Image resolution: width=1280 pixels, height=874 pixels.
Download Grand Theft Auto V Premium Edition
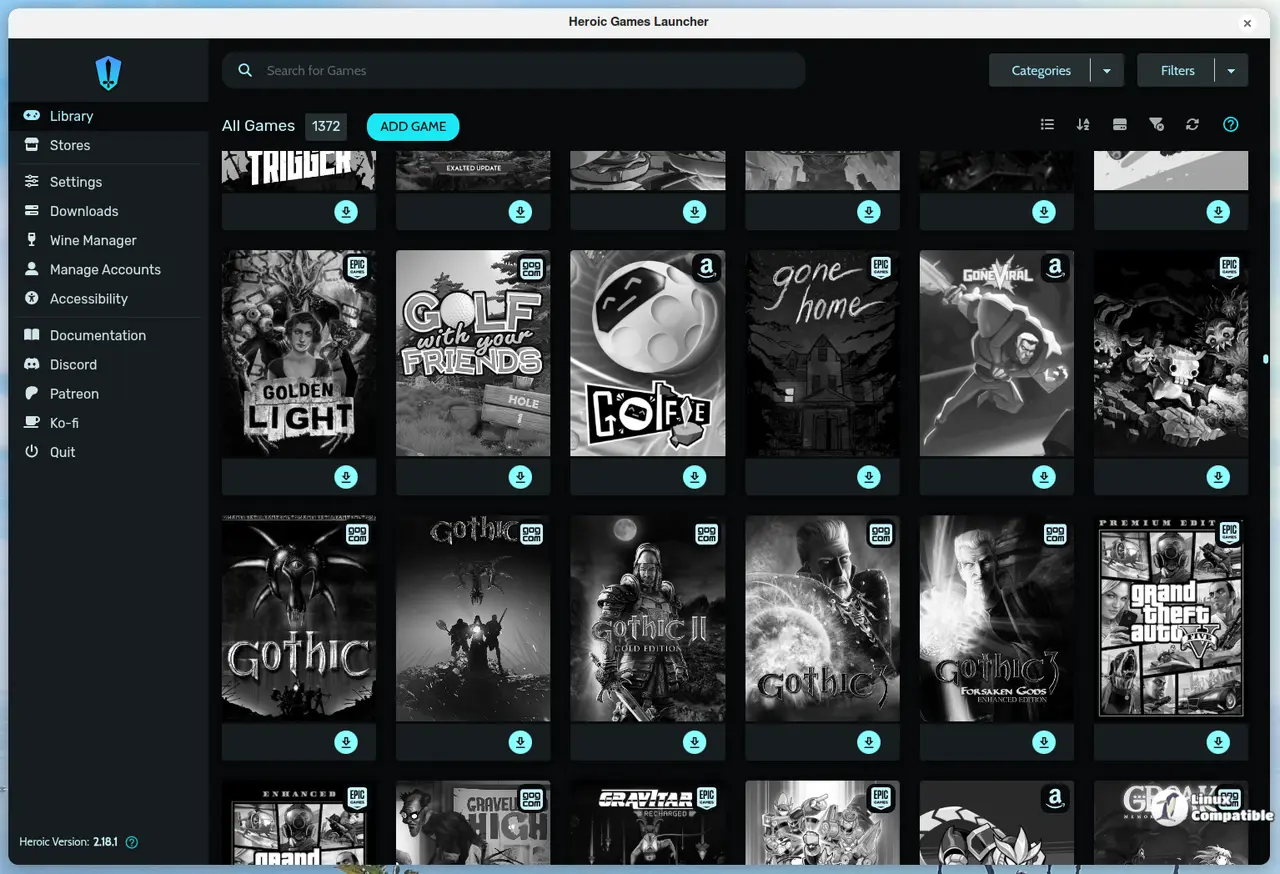click(x=1218, y=742)
